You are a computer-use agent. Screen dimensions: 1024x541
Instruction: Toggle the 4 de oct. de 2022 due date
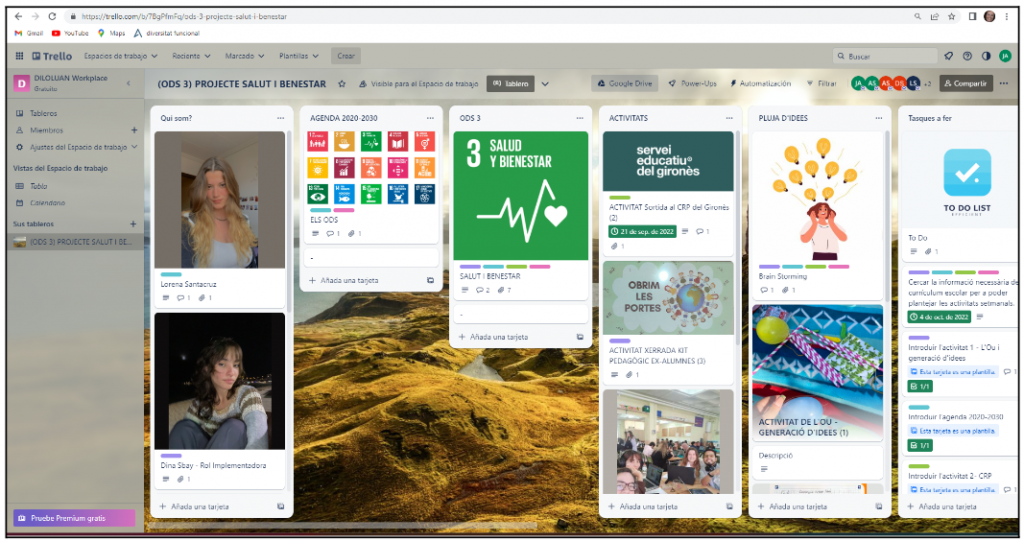coord(940,317)
